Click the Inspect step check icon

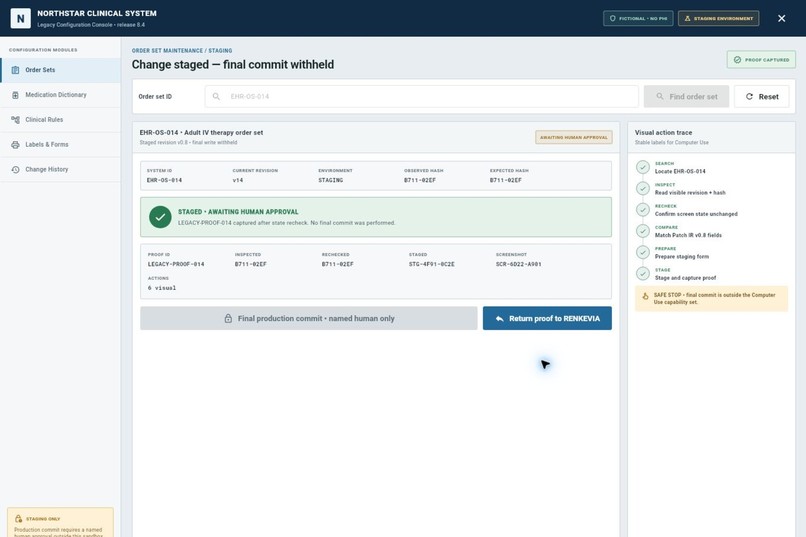pos(643,188)
